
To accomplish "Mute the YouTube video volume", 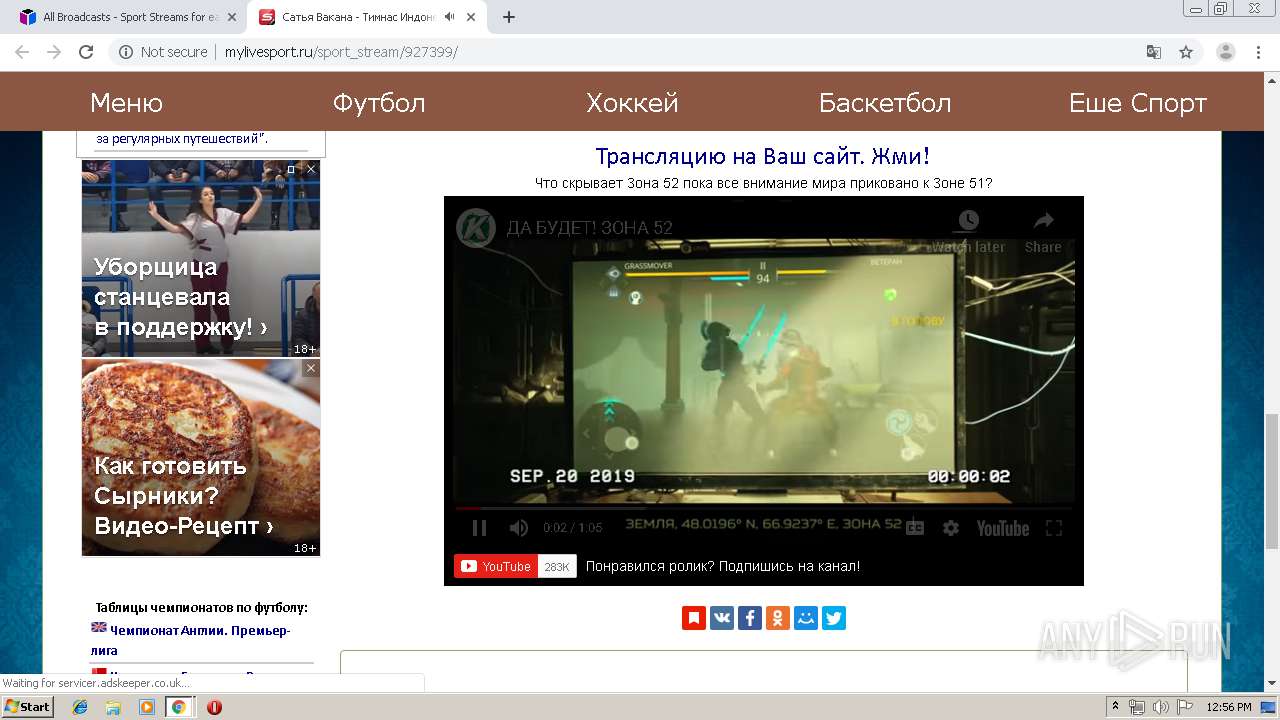I will (x=518, y=528).
